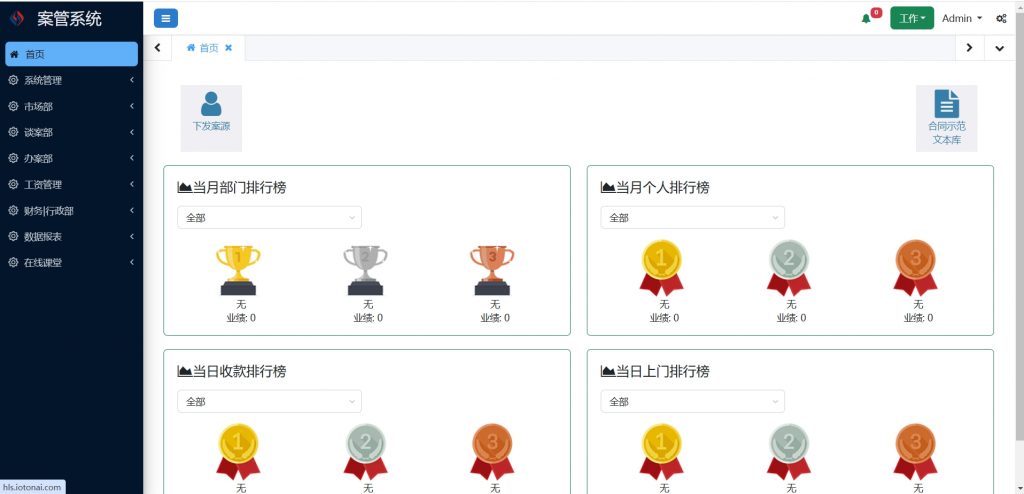Open the 全部 dropdown under 当日上门排行榜
This screenshot has height=494, width=1024.
click(692, 401)
